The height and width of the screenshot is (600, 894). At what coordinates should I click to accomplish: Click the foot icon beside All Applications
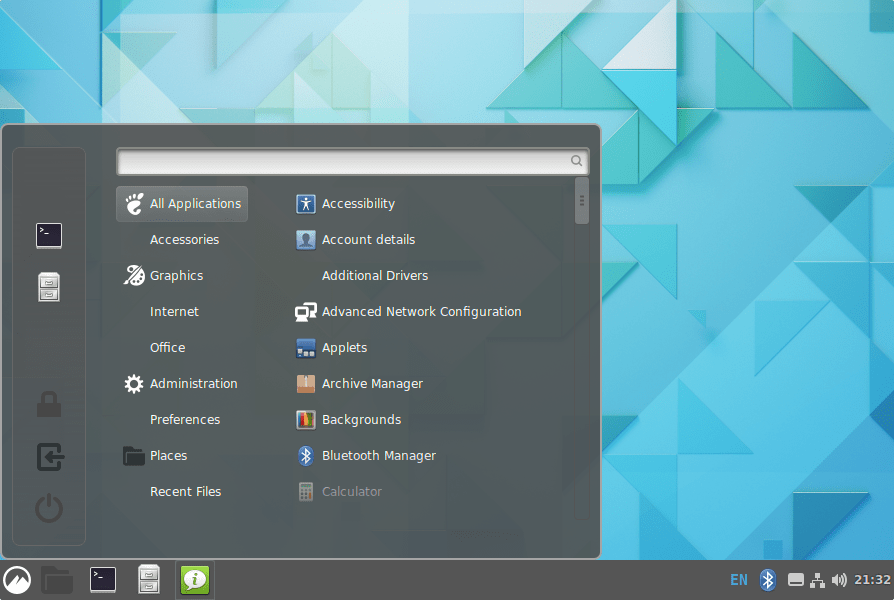coord(134,204)
